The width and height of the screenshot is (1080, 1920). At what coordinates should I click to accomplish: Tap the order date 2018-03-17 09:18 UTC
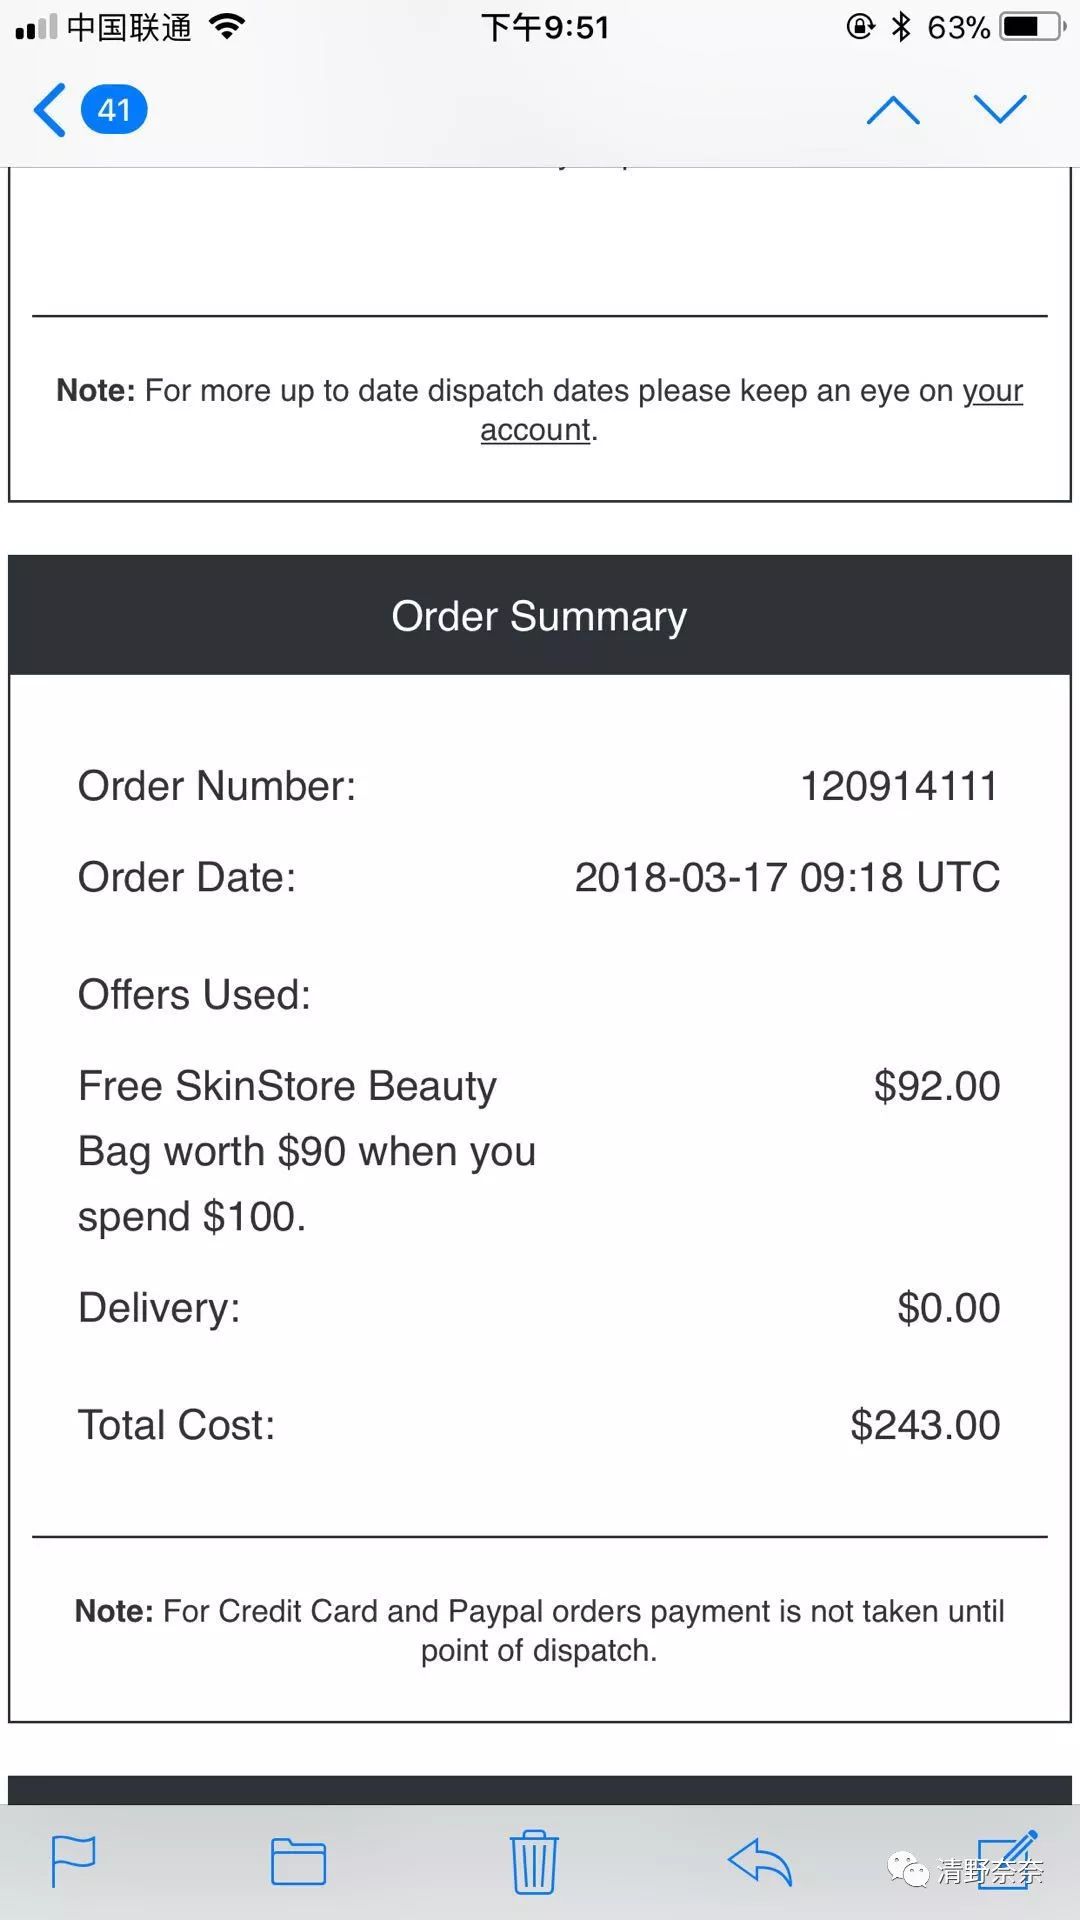[787, 877]
